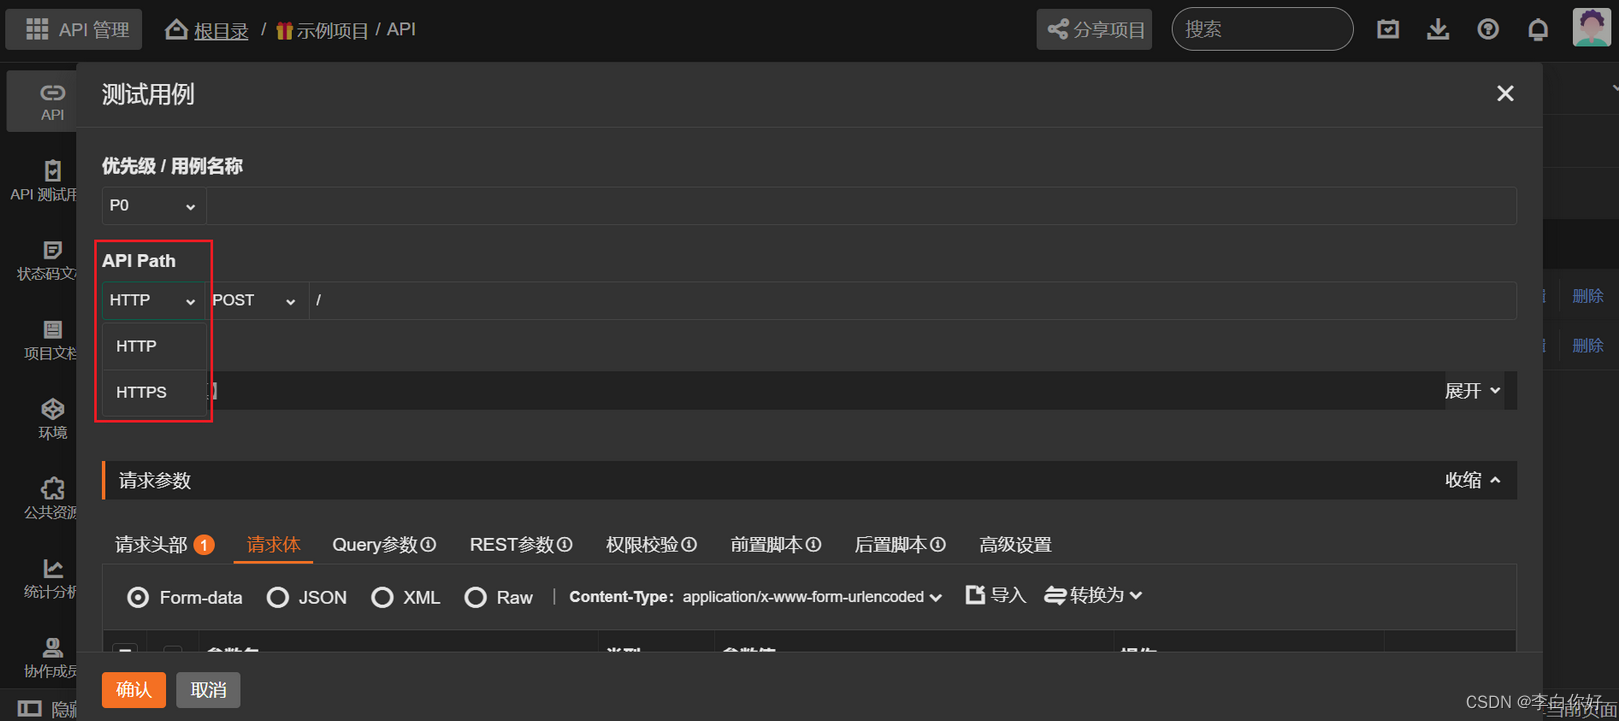Expand the P0 priority dropdown

pos(152,206)
